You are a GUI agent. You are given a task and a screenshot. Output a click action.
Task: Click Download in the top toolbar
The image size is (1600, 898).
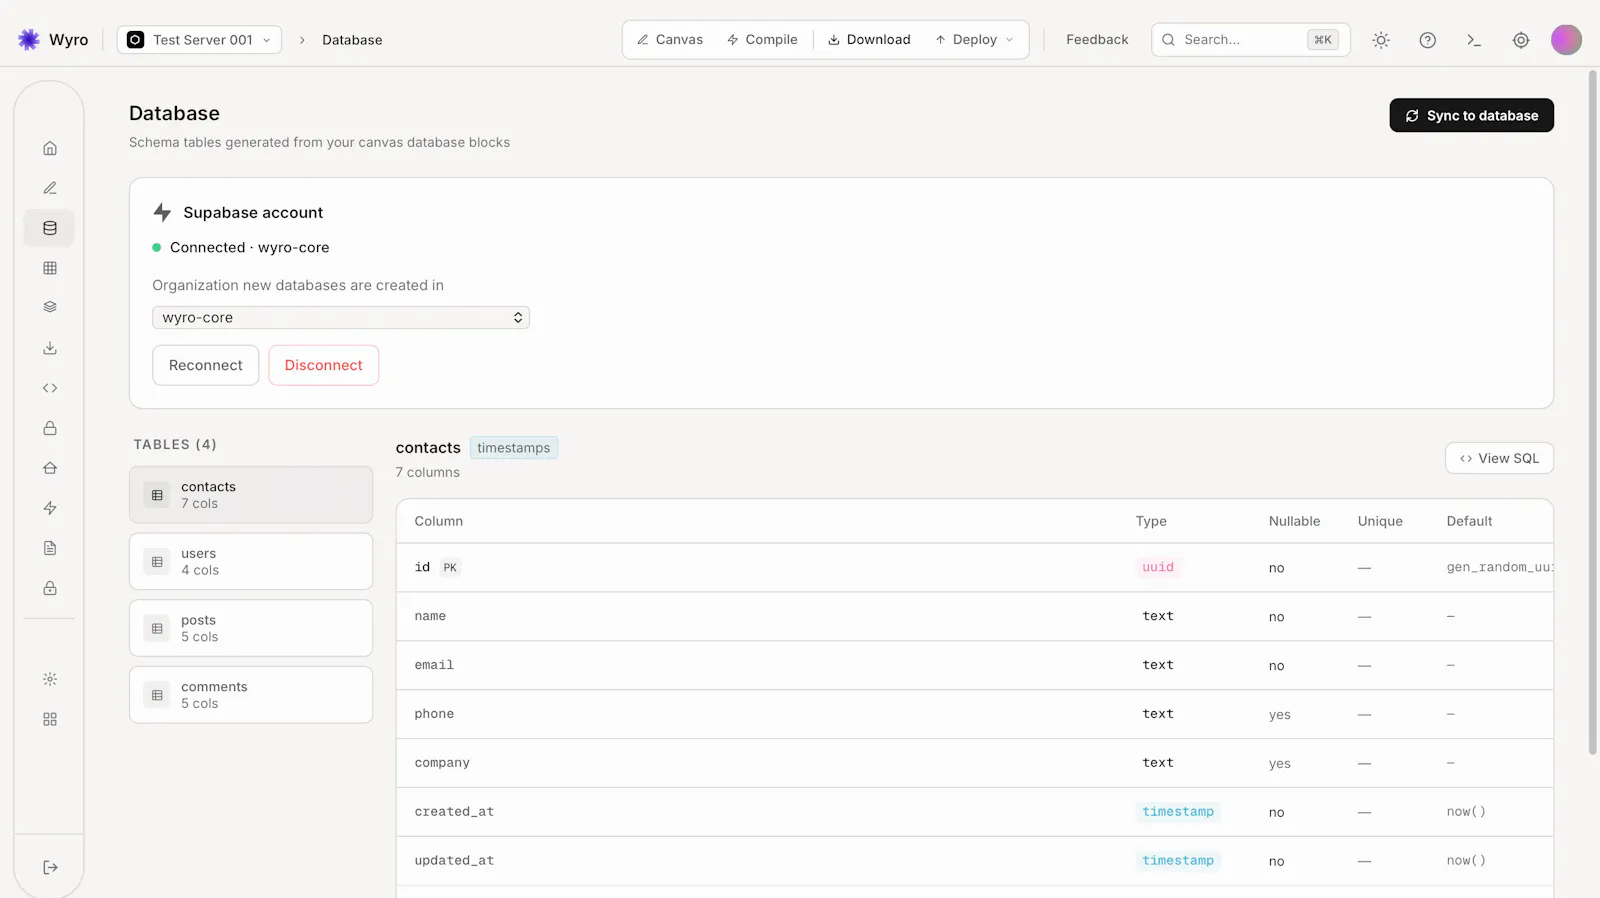(x=869, y=40)
